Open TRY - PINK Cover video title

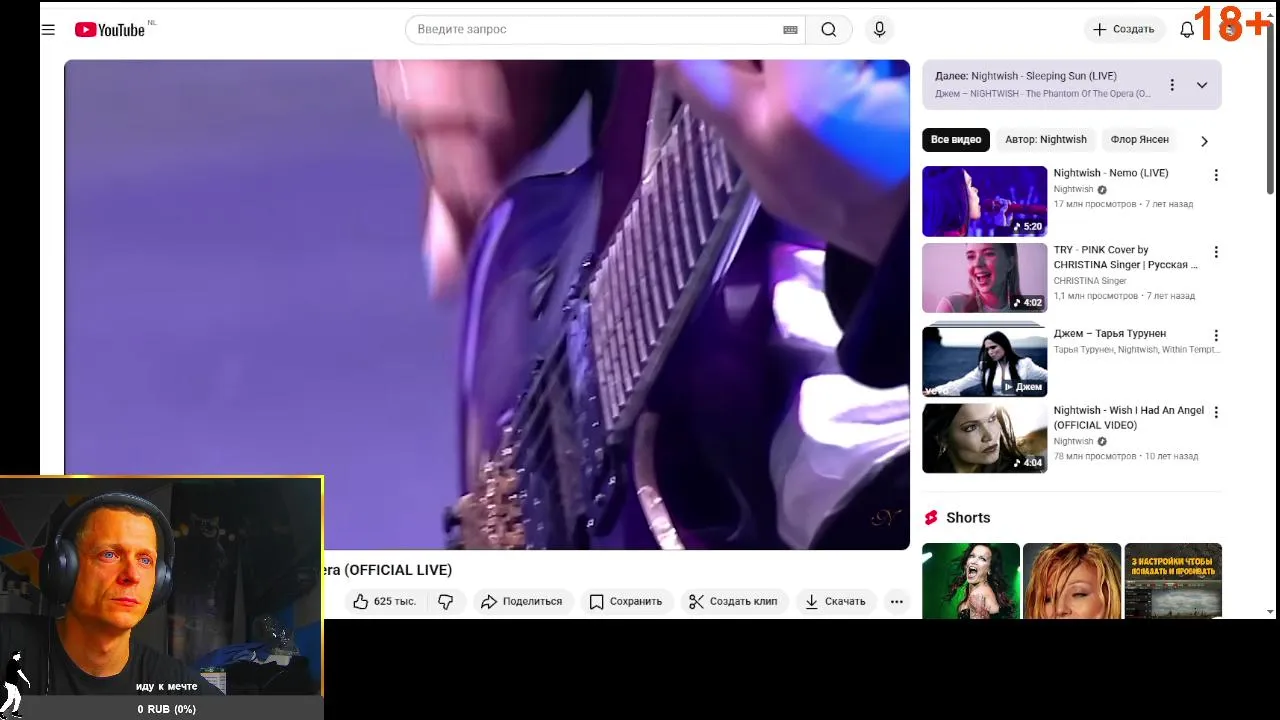(x=1125, y=257)
